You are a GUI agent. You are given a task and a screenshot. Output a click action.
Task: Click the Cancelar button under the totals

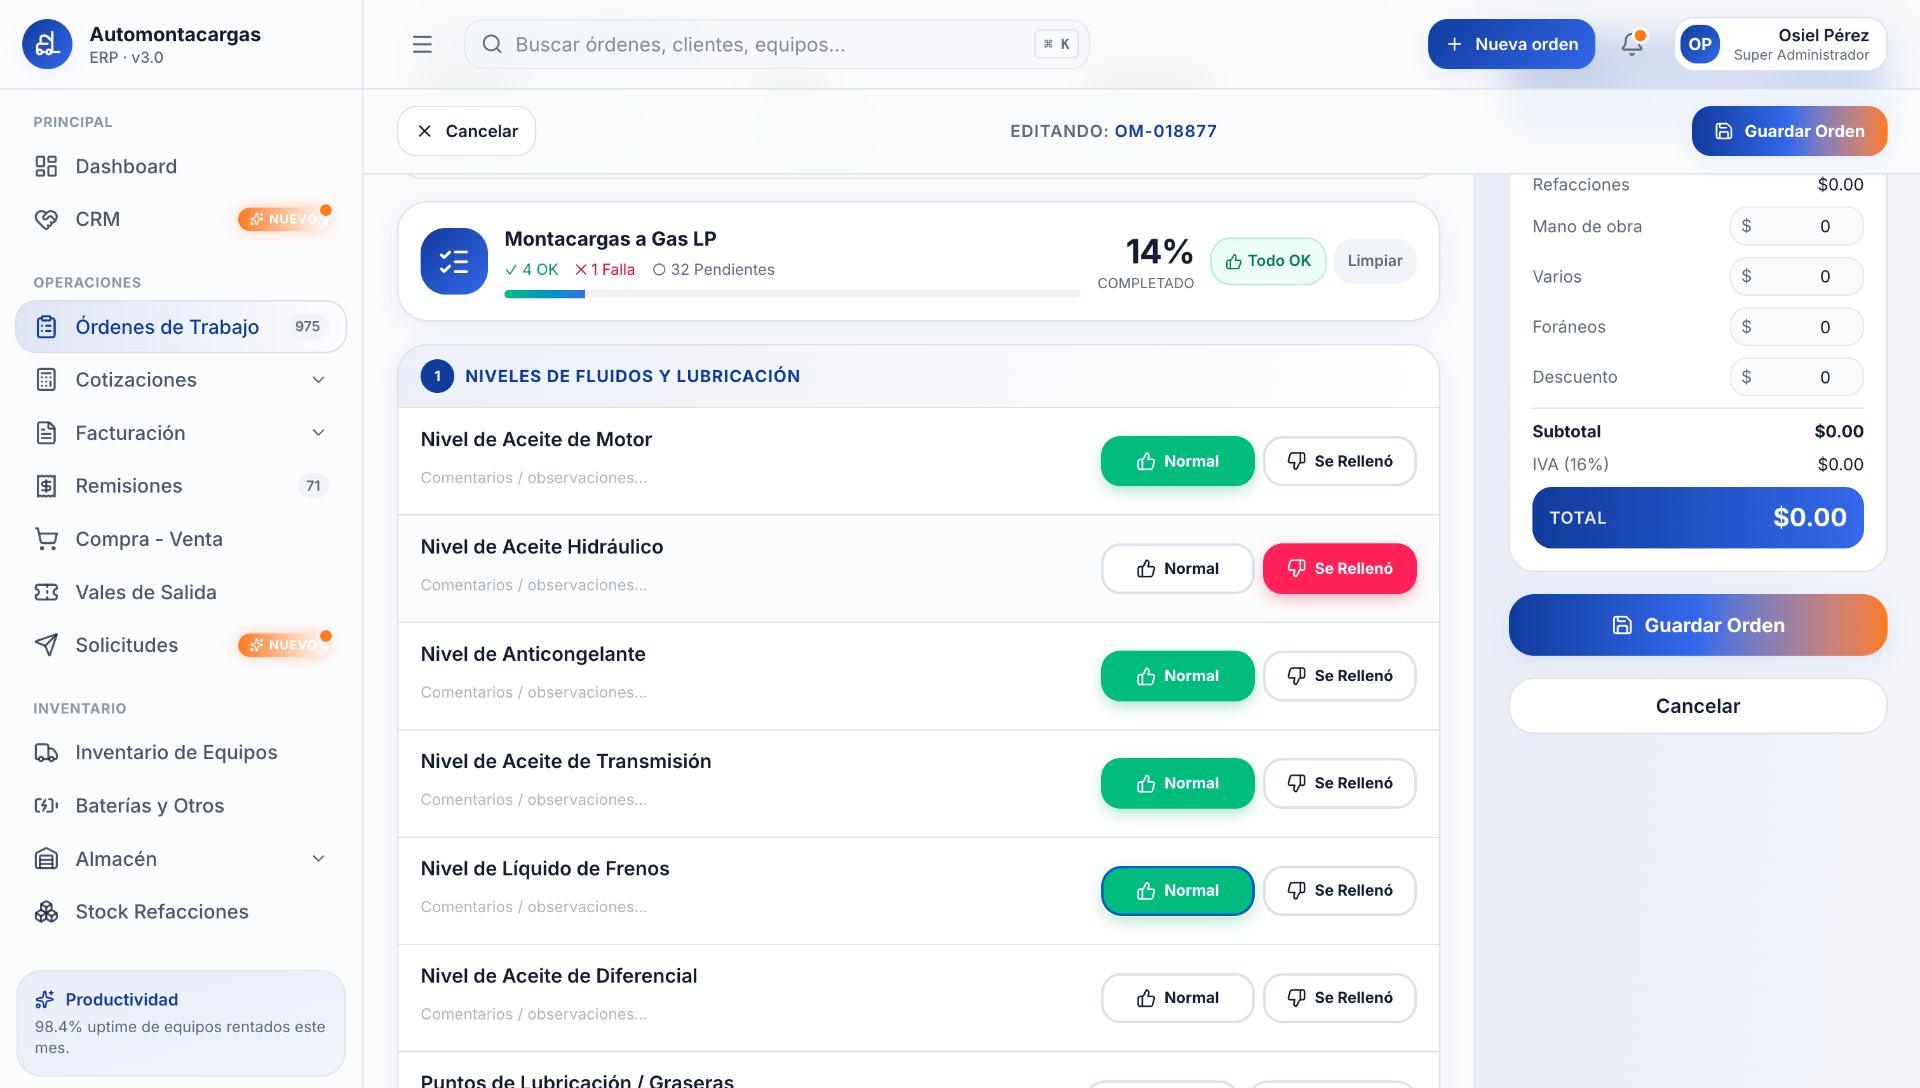(1698, 706)
